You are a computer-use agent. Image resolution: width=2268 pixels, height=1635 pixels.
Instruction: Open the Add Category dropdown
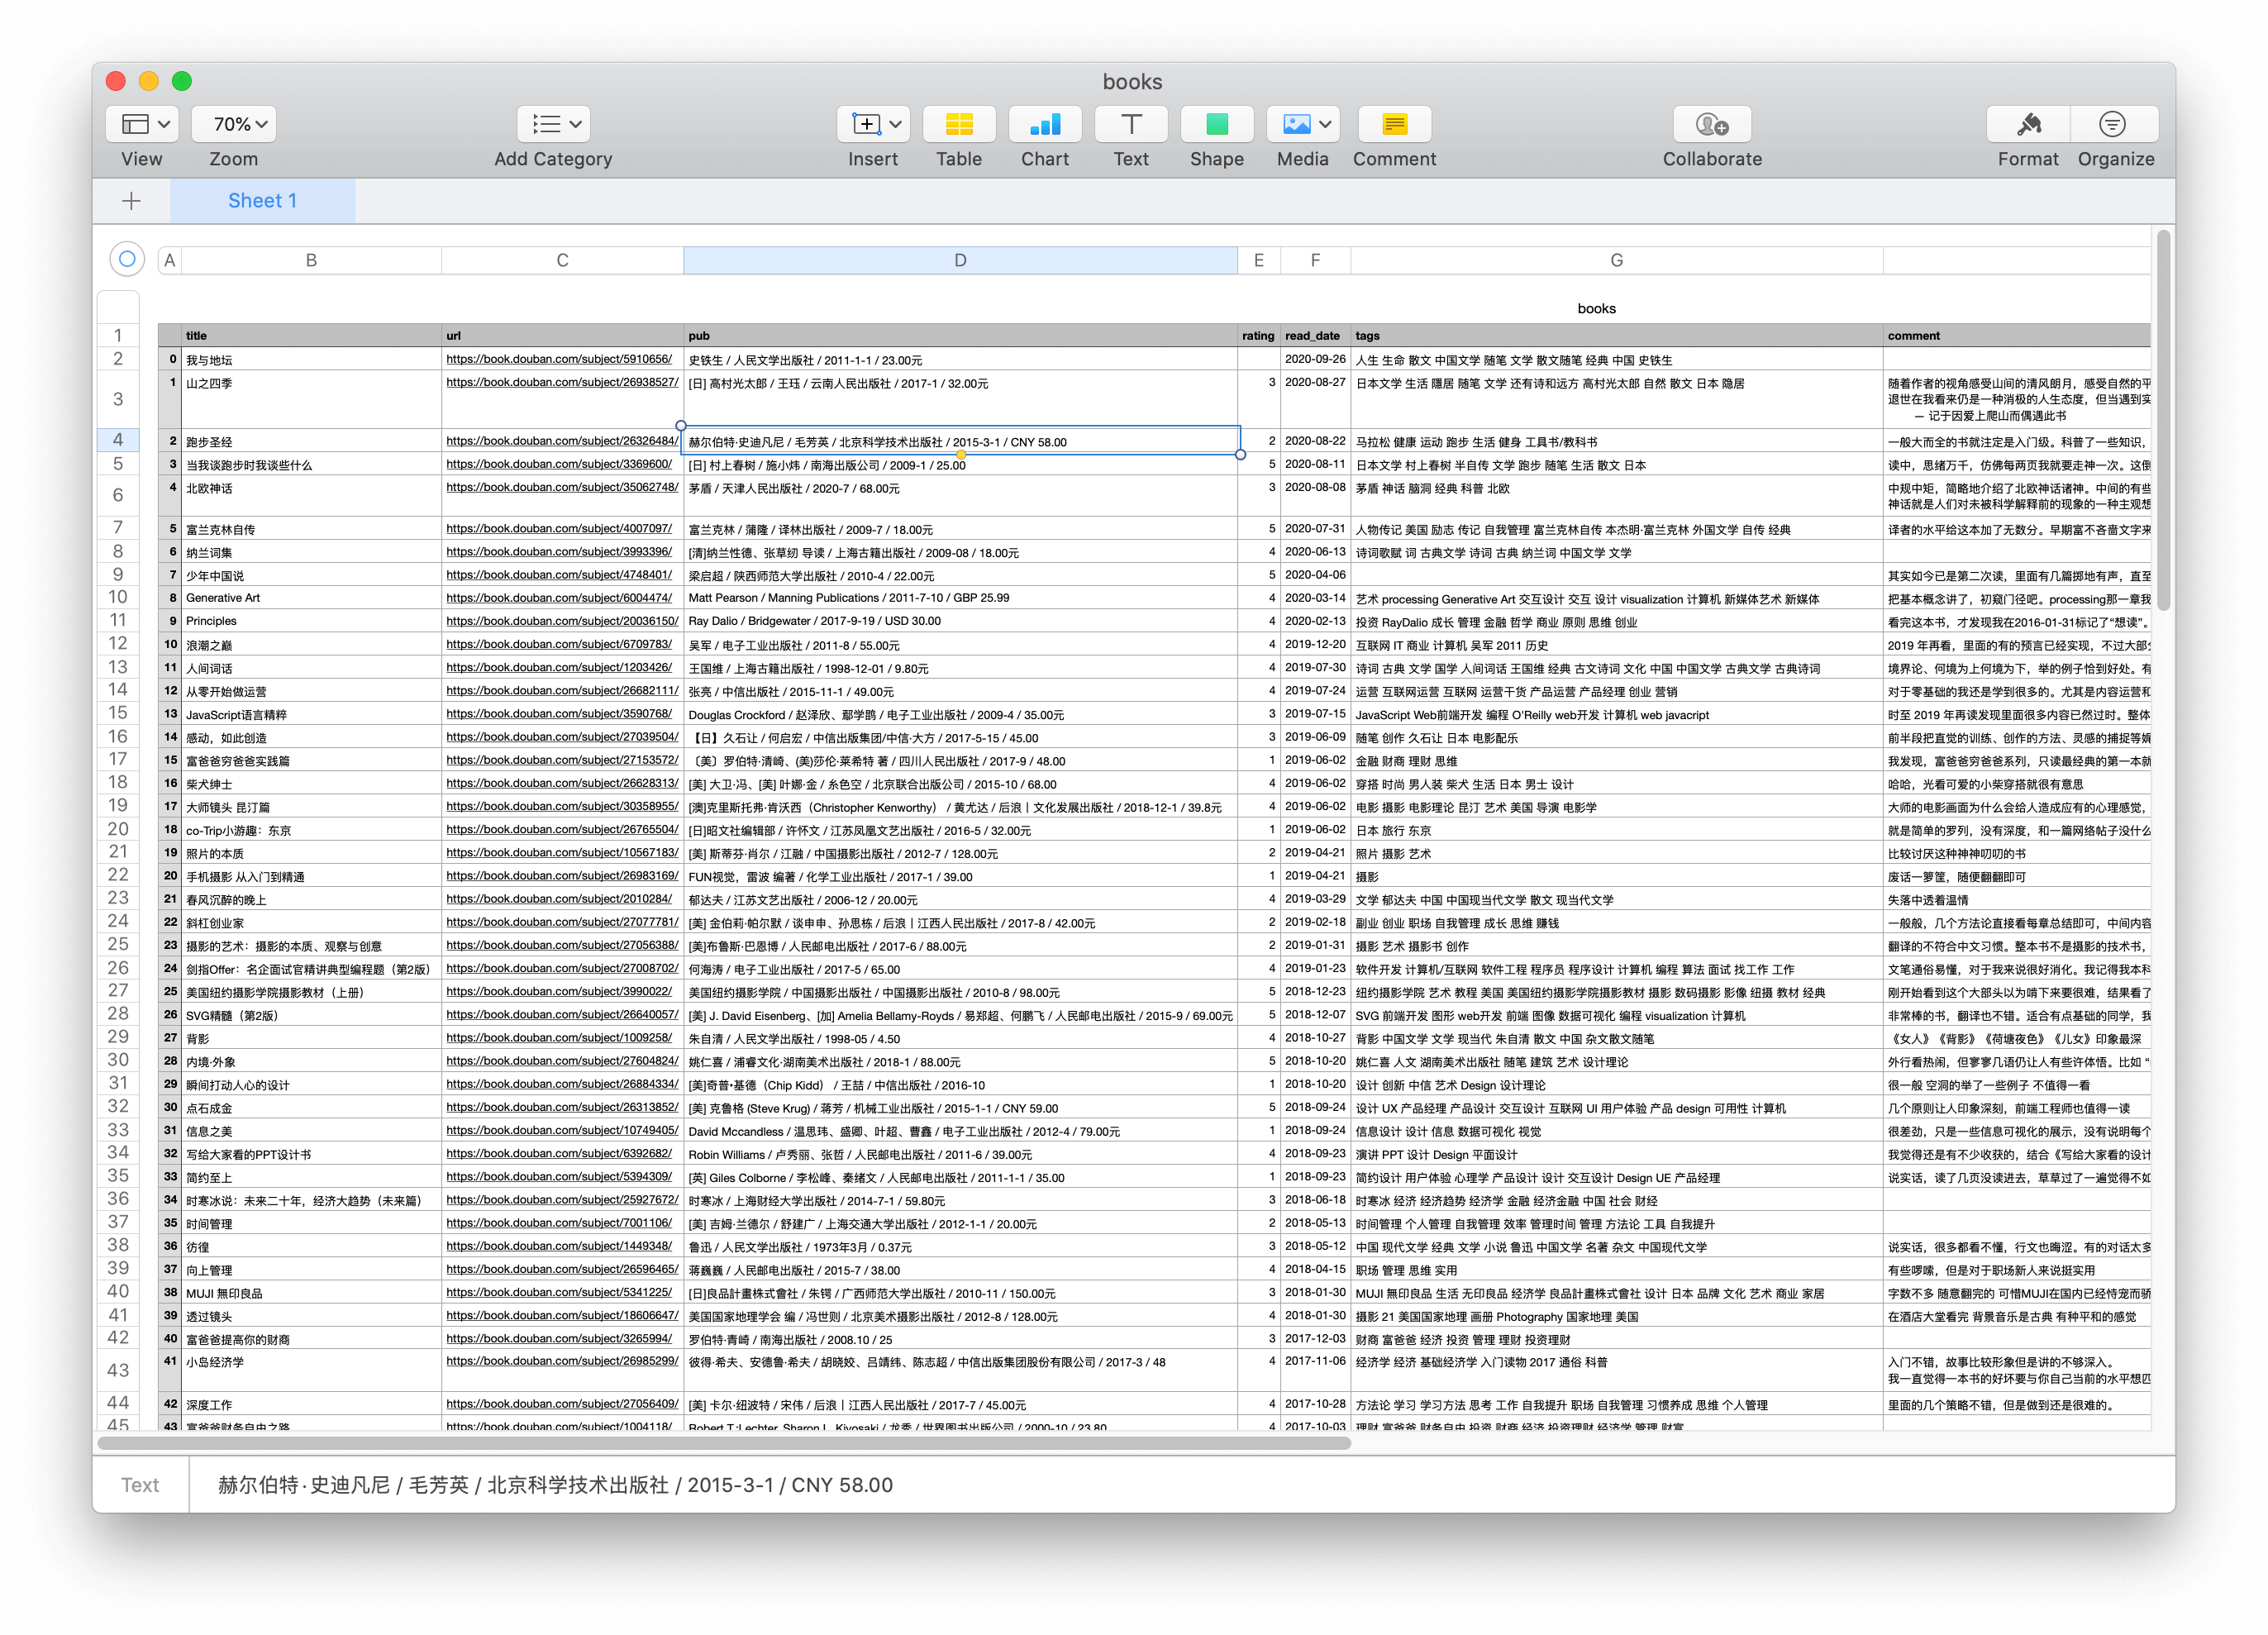[553, 125]
